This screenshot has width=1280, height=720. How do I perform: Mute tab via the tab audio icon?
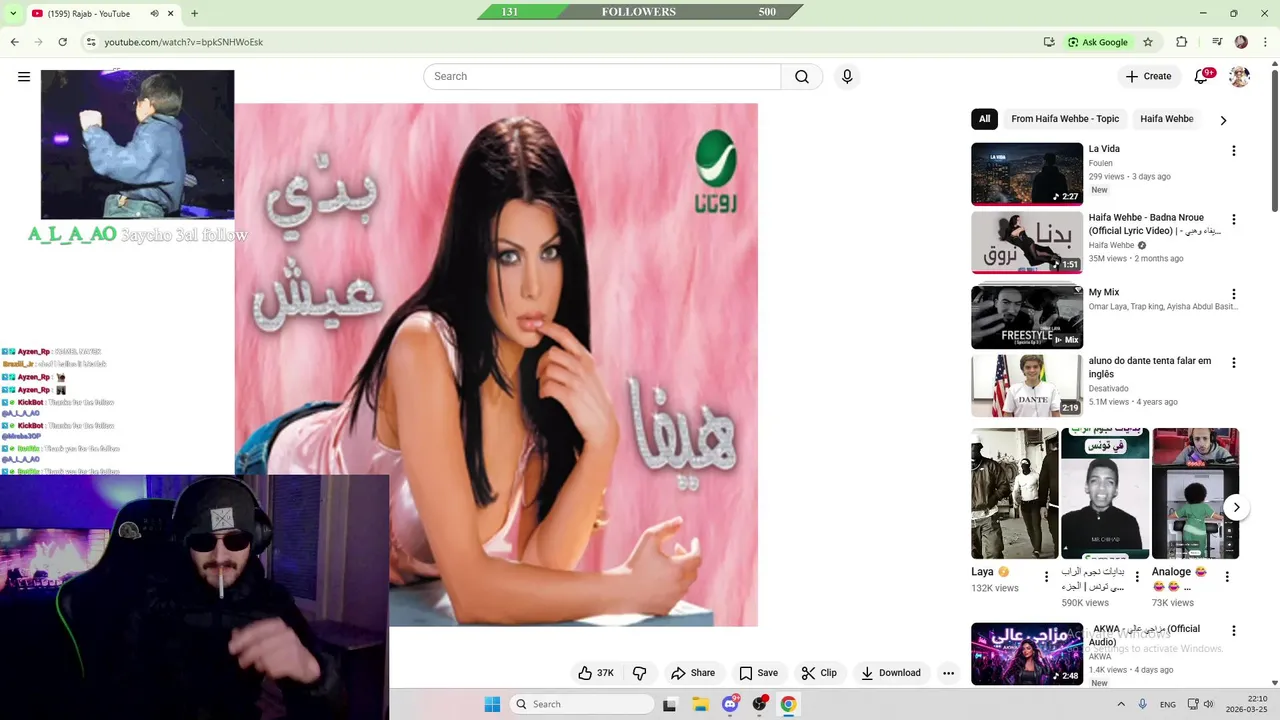point(154,13)
